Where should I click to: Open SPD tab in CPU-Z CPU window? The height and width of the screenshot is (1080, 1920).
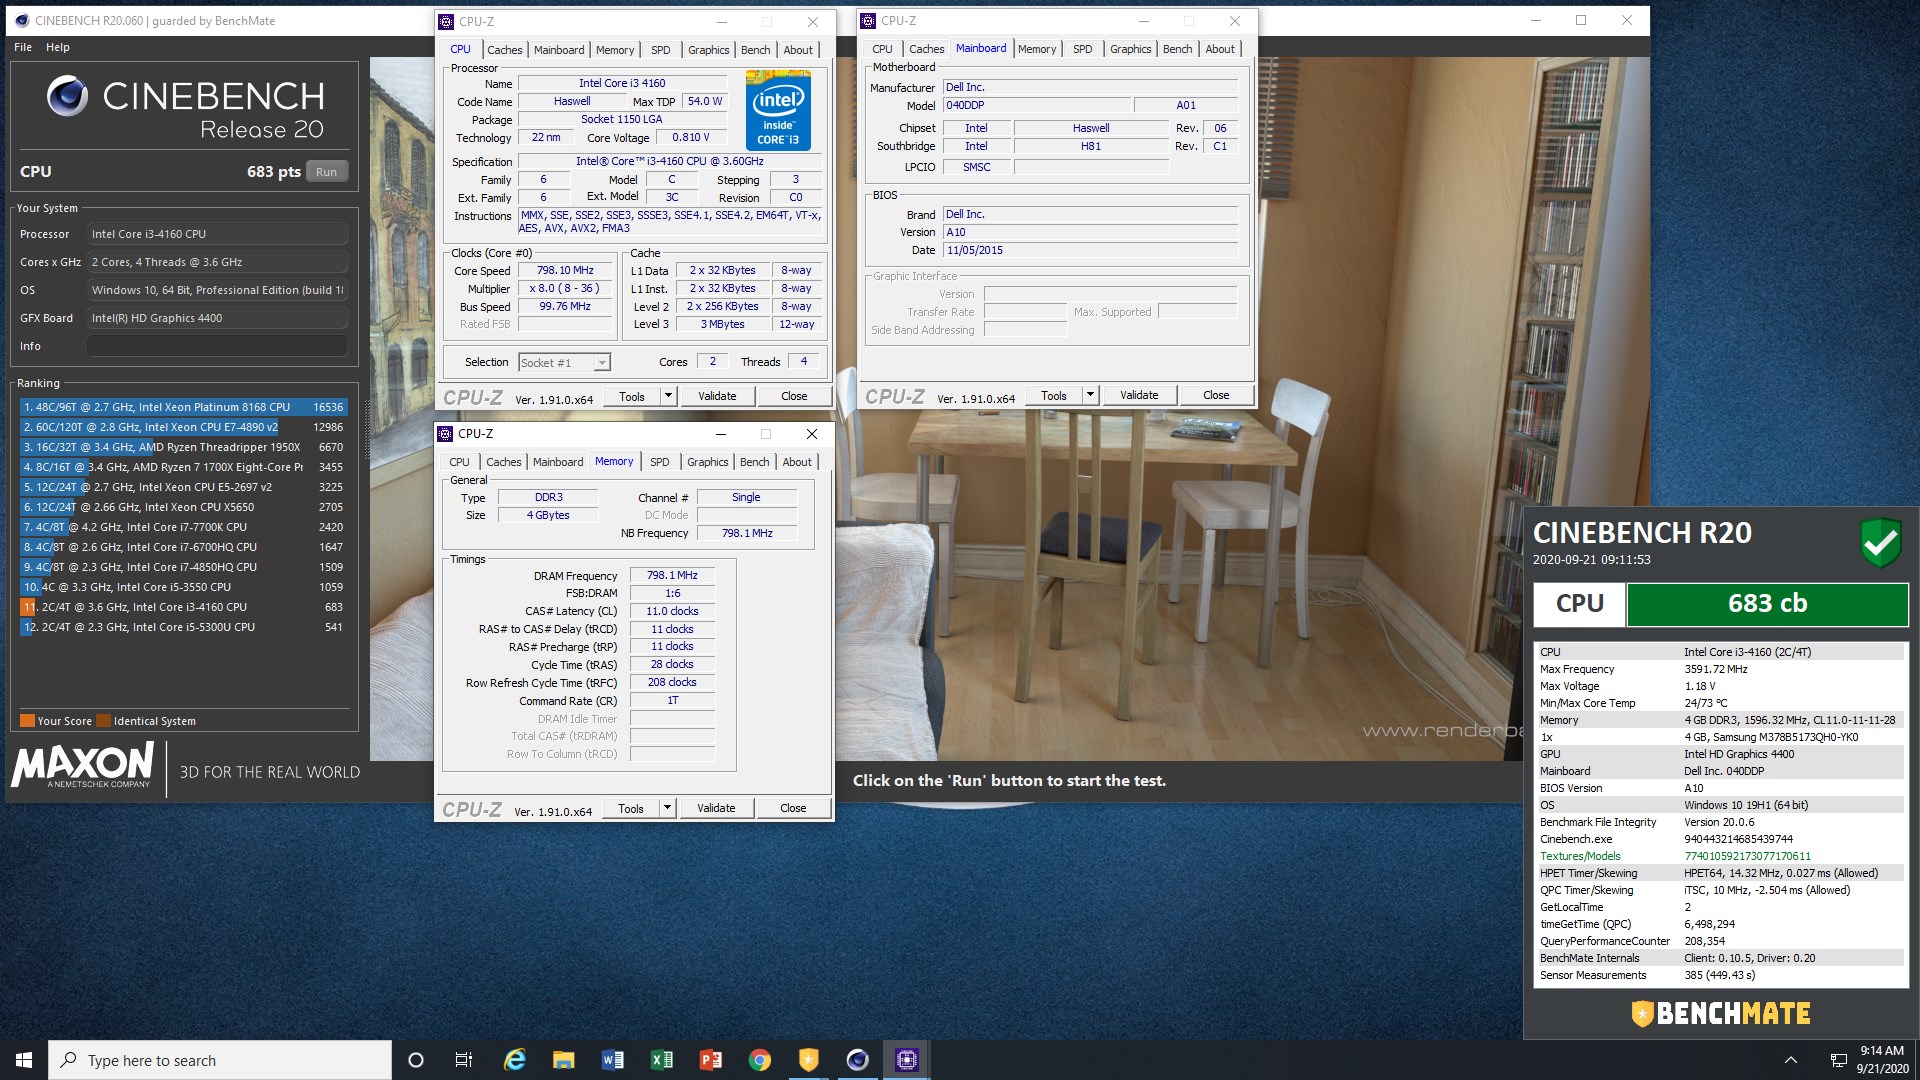coord(661,50)
